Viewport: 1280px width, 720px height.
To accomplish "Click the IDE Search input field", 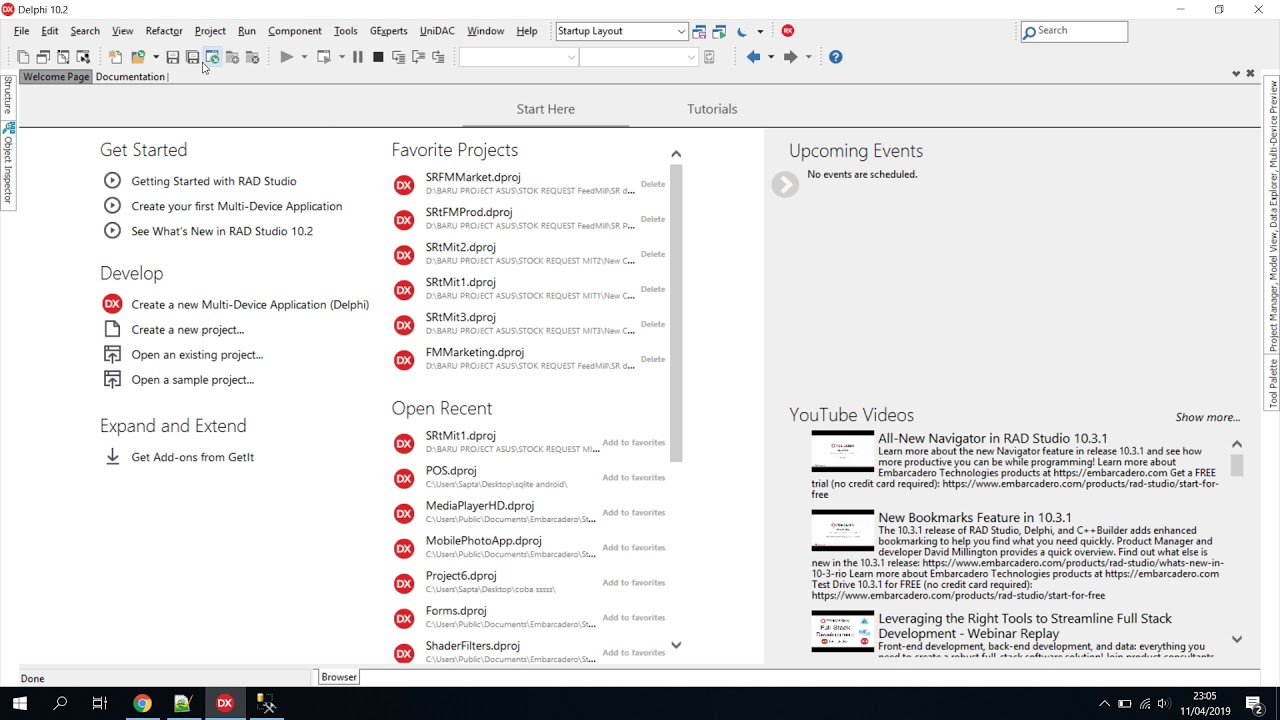I will pyautogui.click(x=1074, y=31).
